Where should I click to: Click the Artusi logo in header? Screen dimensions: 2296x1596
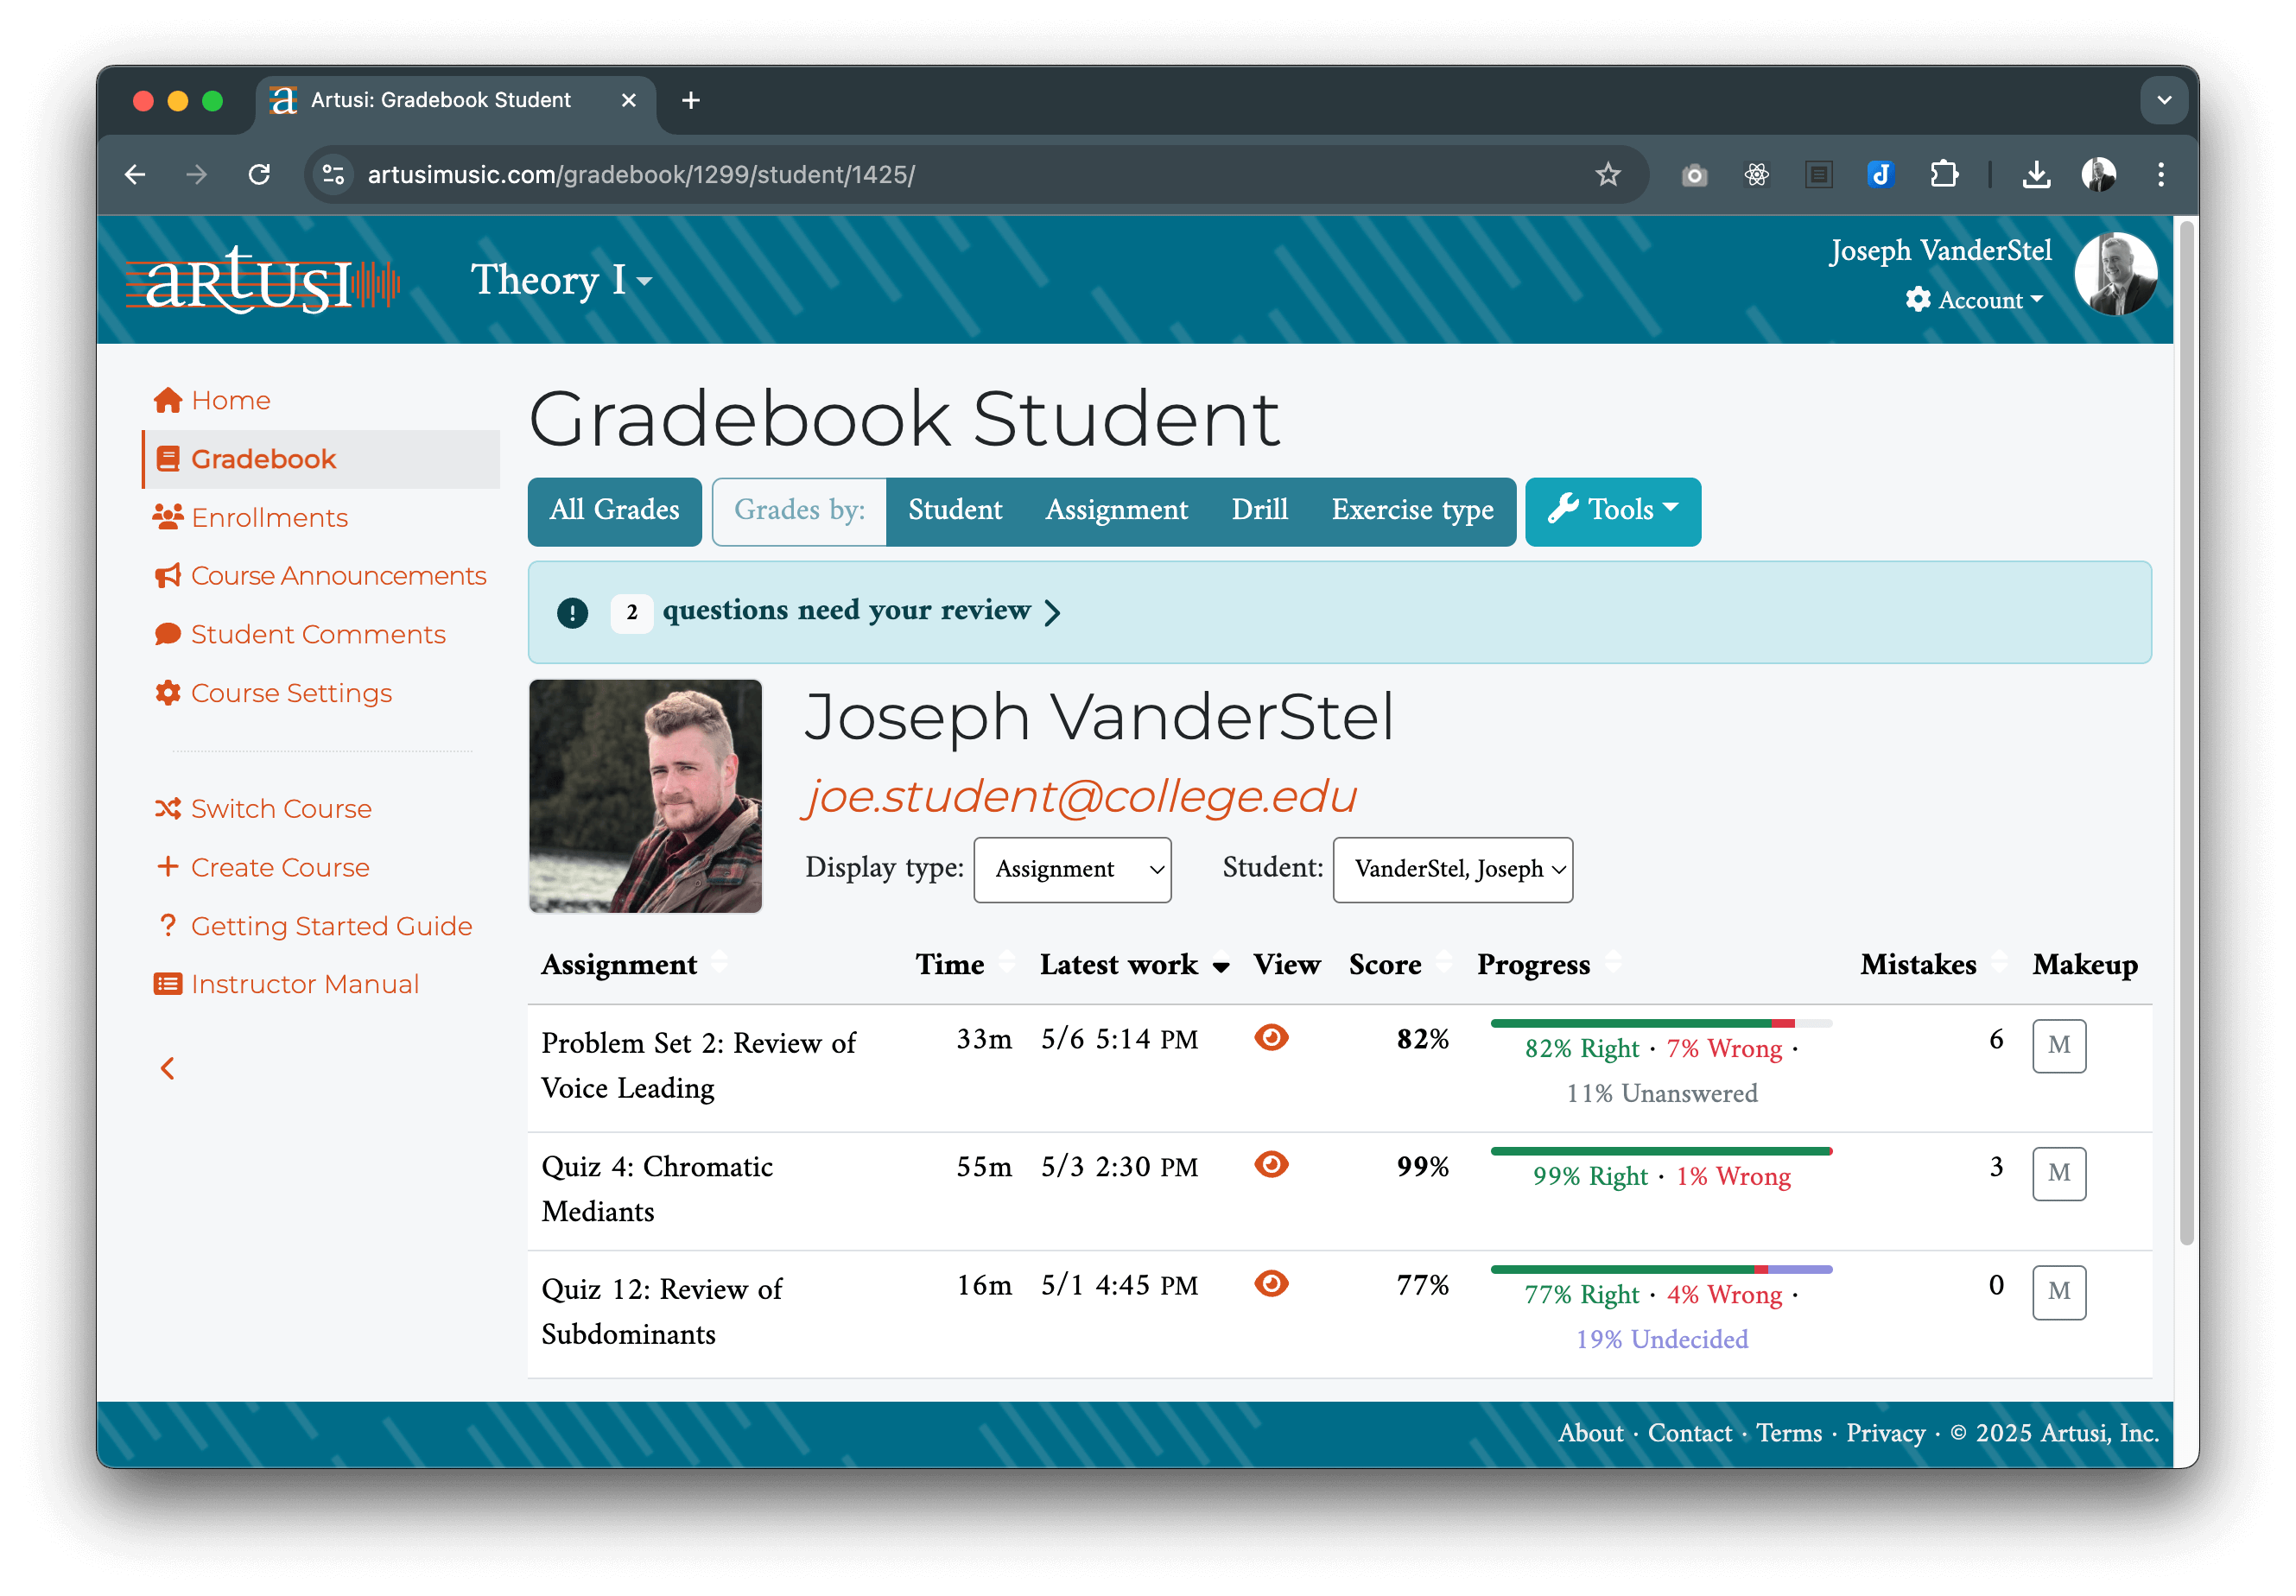coord(262,280)
